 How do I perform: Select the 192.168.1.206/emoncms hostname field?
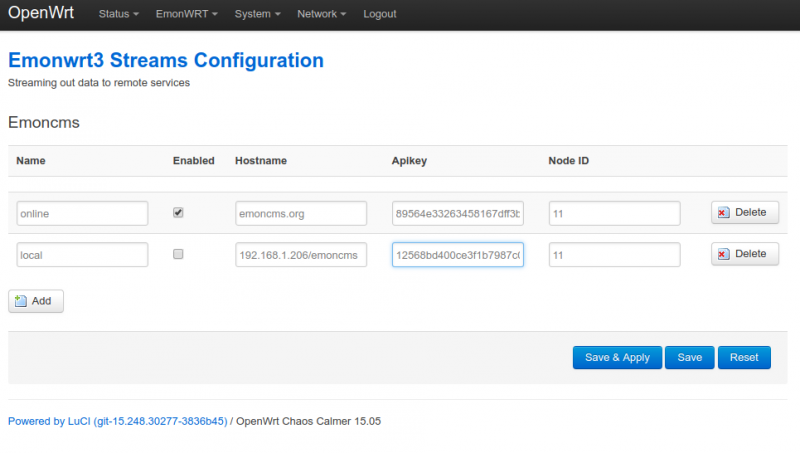(301, 255)
